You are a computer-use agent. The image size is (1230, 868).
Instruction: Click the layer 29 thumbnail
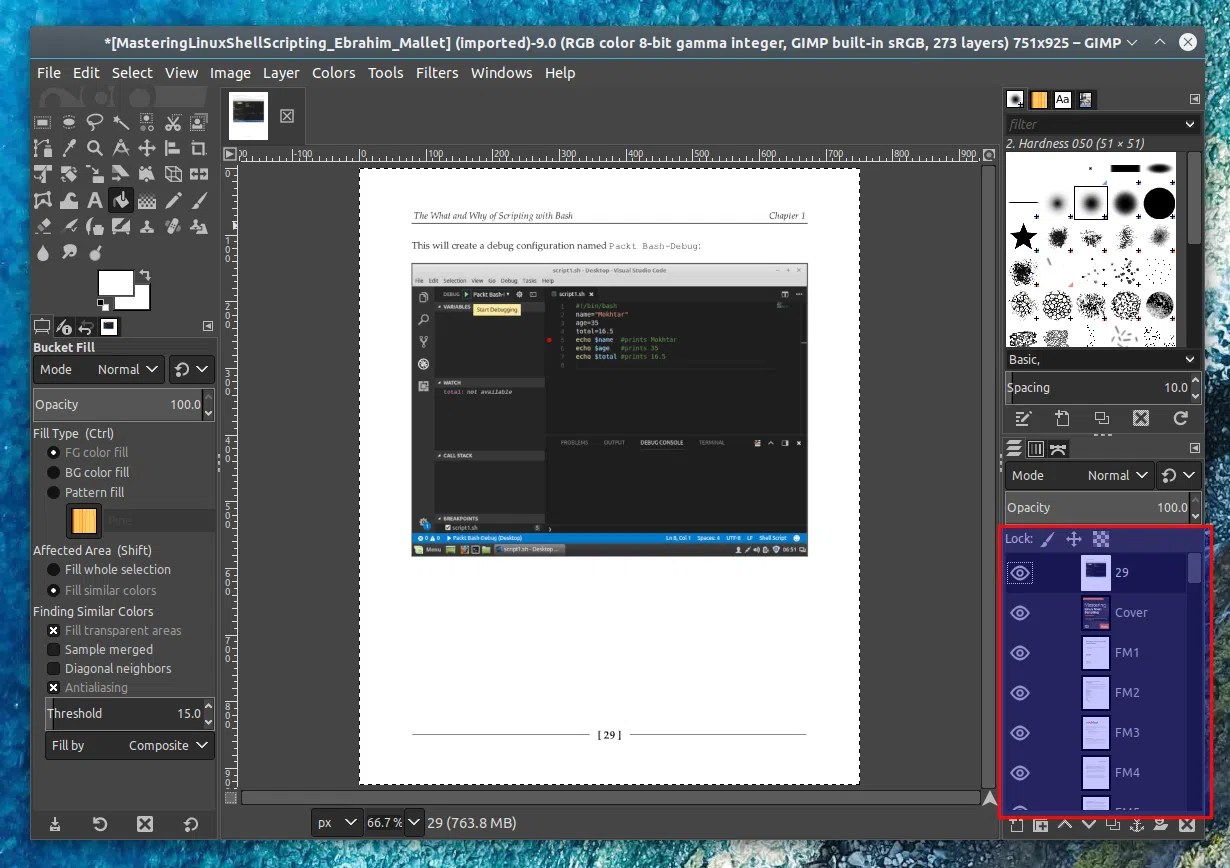point(1094,572)
